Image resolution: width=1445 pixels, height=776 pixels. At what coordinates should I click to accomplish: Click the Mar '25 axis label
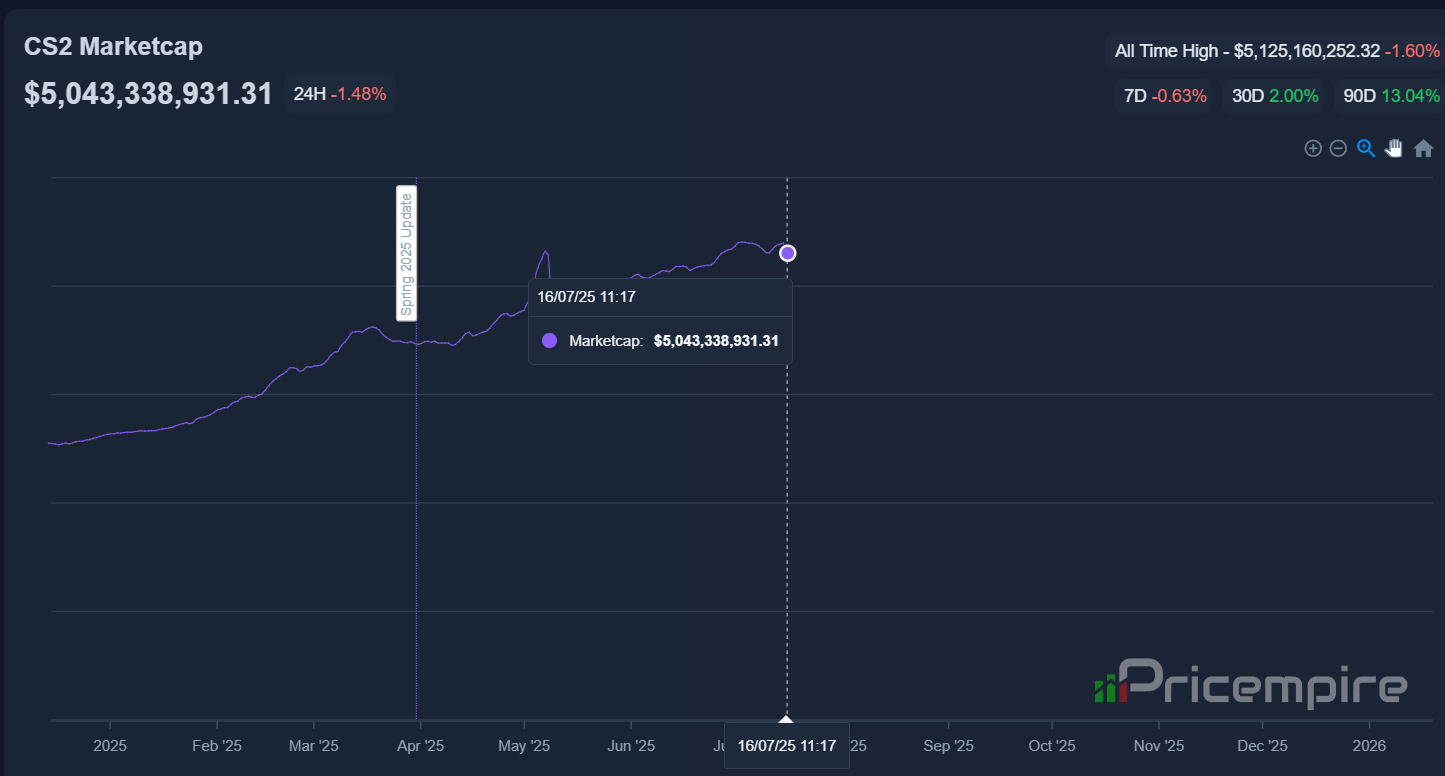[314, 745]
